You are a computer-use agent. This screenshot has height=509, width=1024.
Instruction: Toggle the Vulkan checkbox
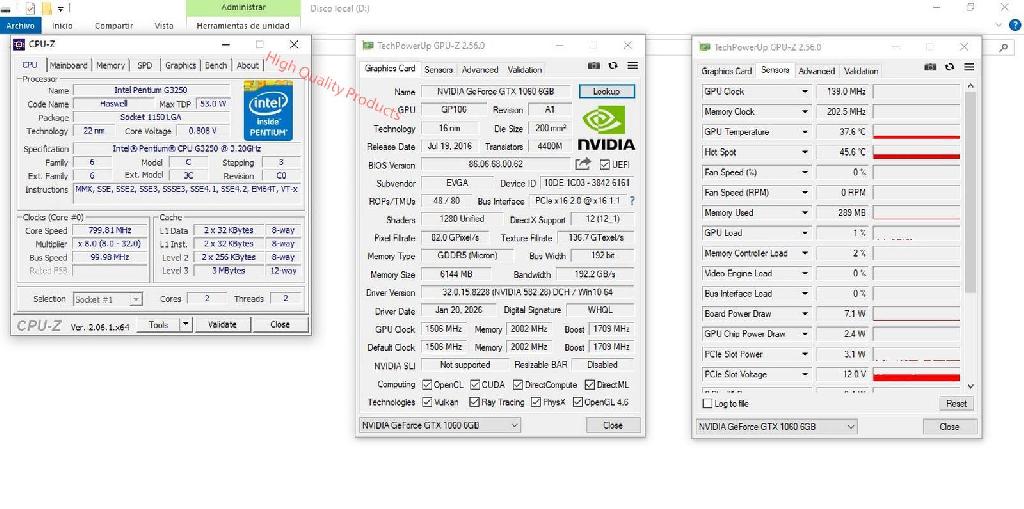(x=427, y=402)
